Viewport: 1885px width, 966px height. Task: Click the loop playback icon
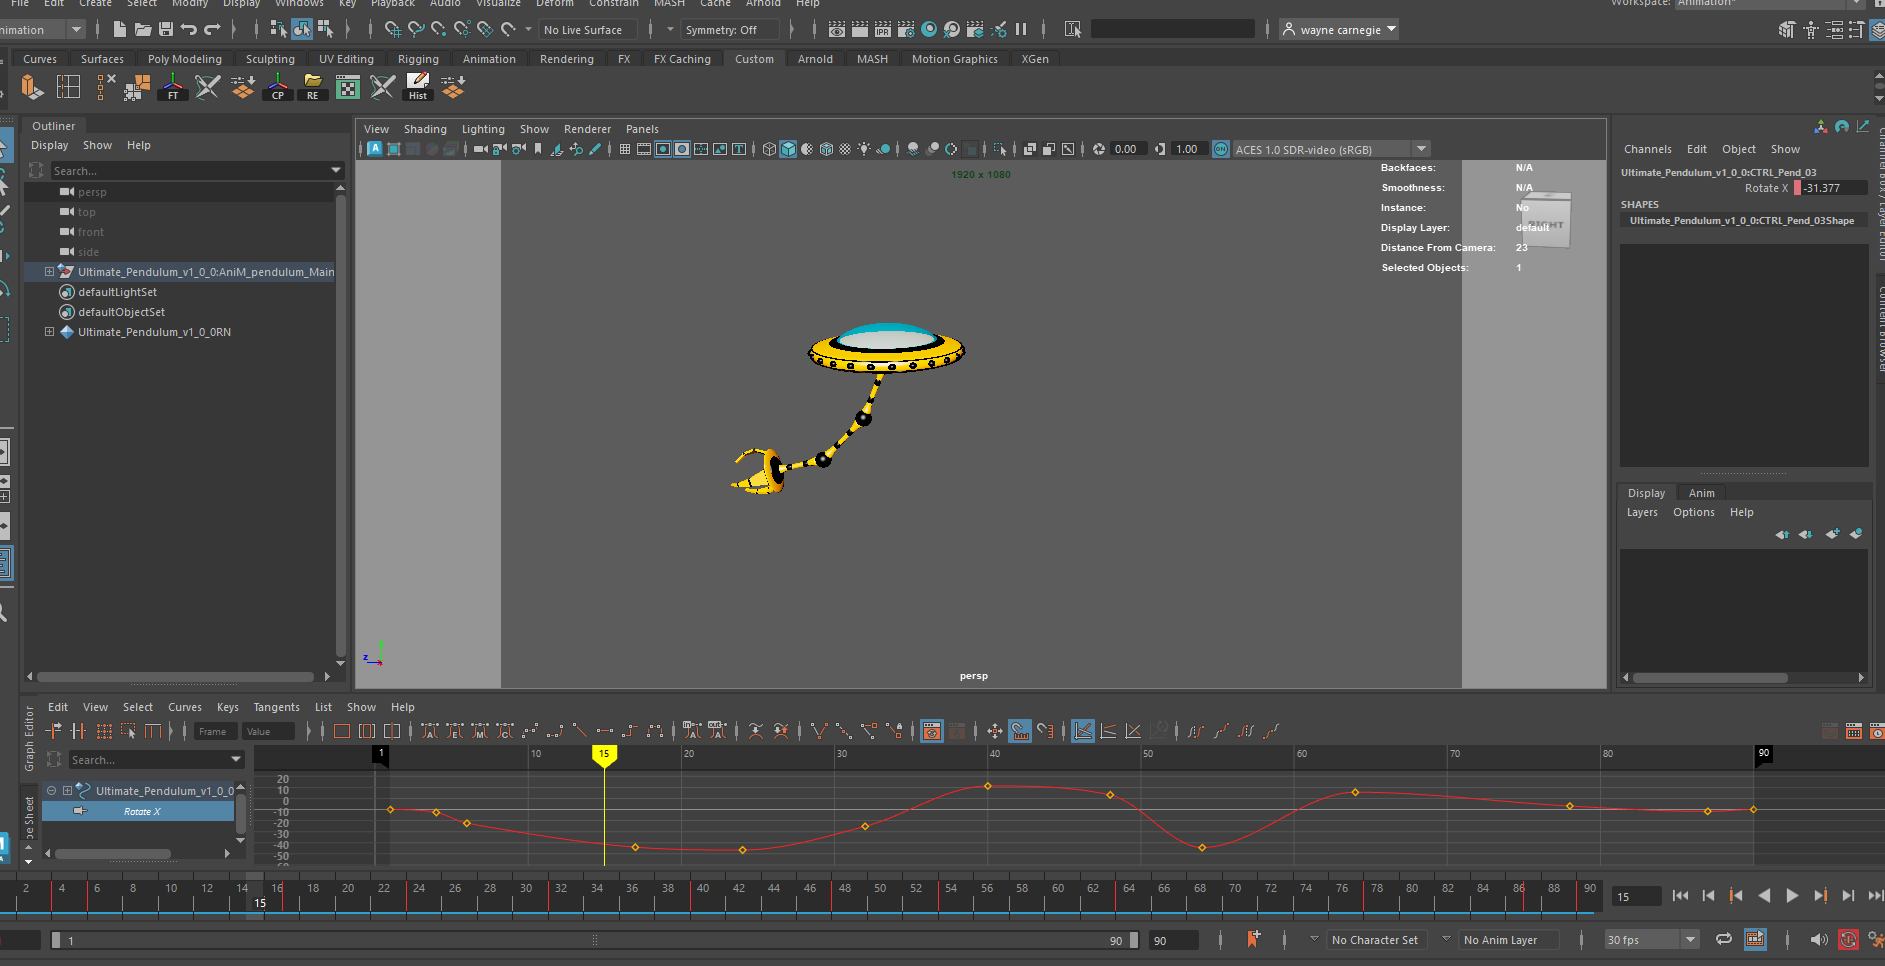(x=1724, y=939)
